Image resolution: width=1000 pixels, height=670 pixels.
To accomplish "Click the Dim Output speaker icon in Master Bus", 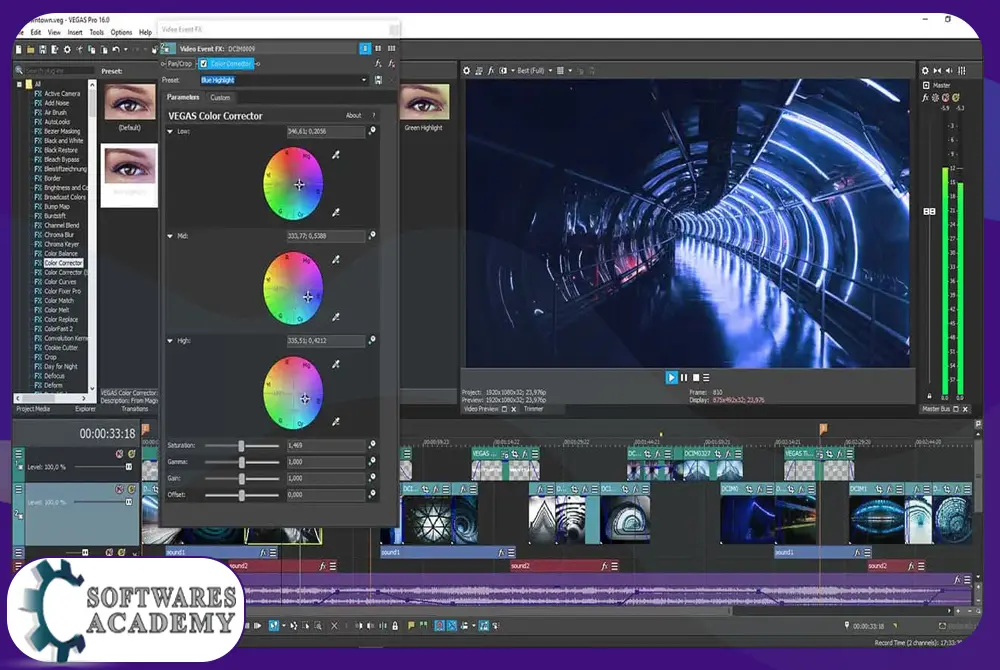I will (949, 71).
